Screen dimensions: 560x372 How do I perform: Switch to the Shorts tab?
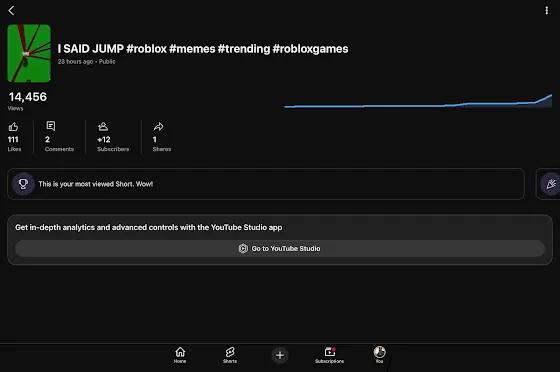pyautogui.click(x=230, y=355)
